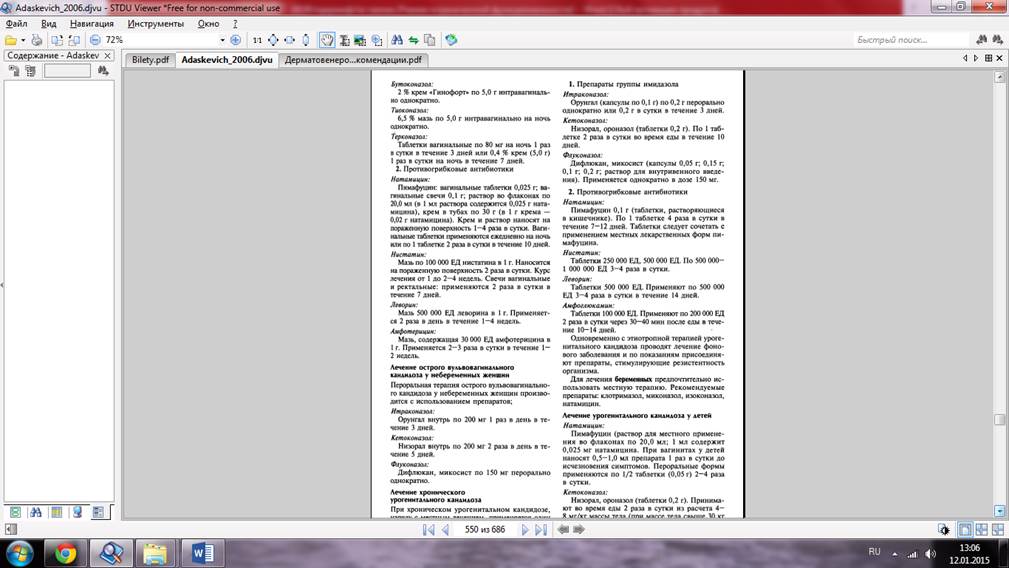Select the image selection tool
Viewport: 1009px width, 568px height.
[x=360, y=40]
